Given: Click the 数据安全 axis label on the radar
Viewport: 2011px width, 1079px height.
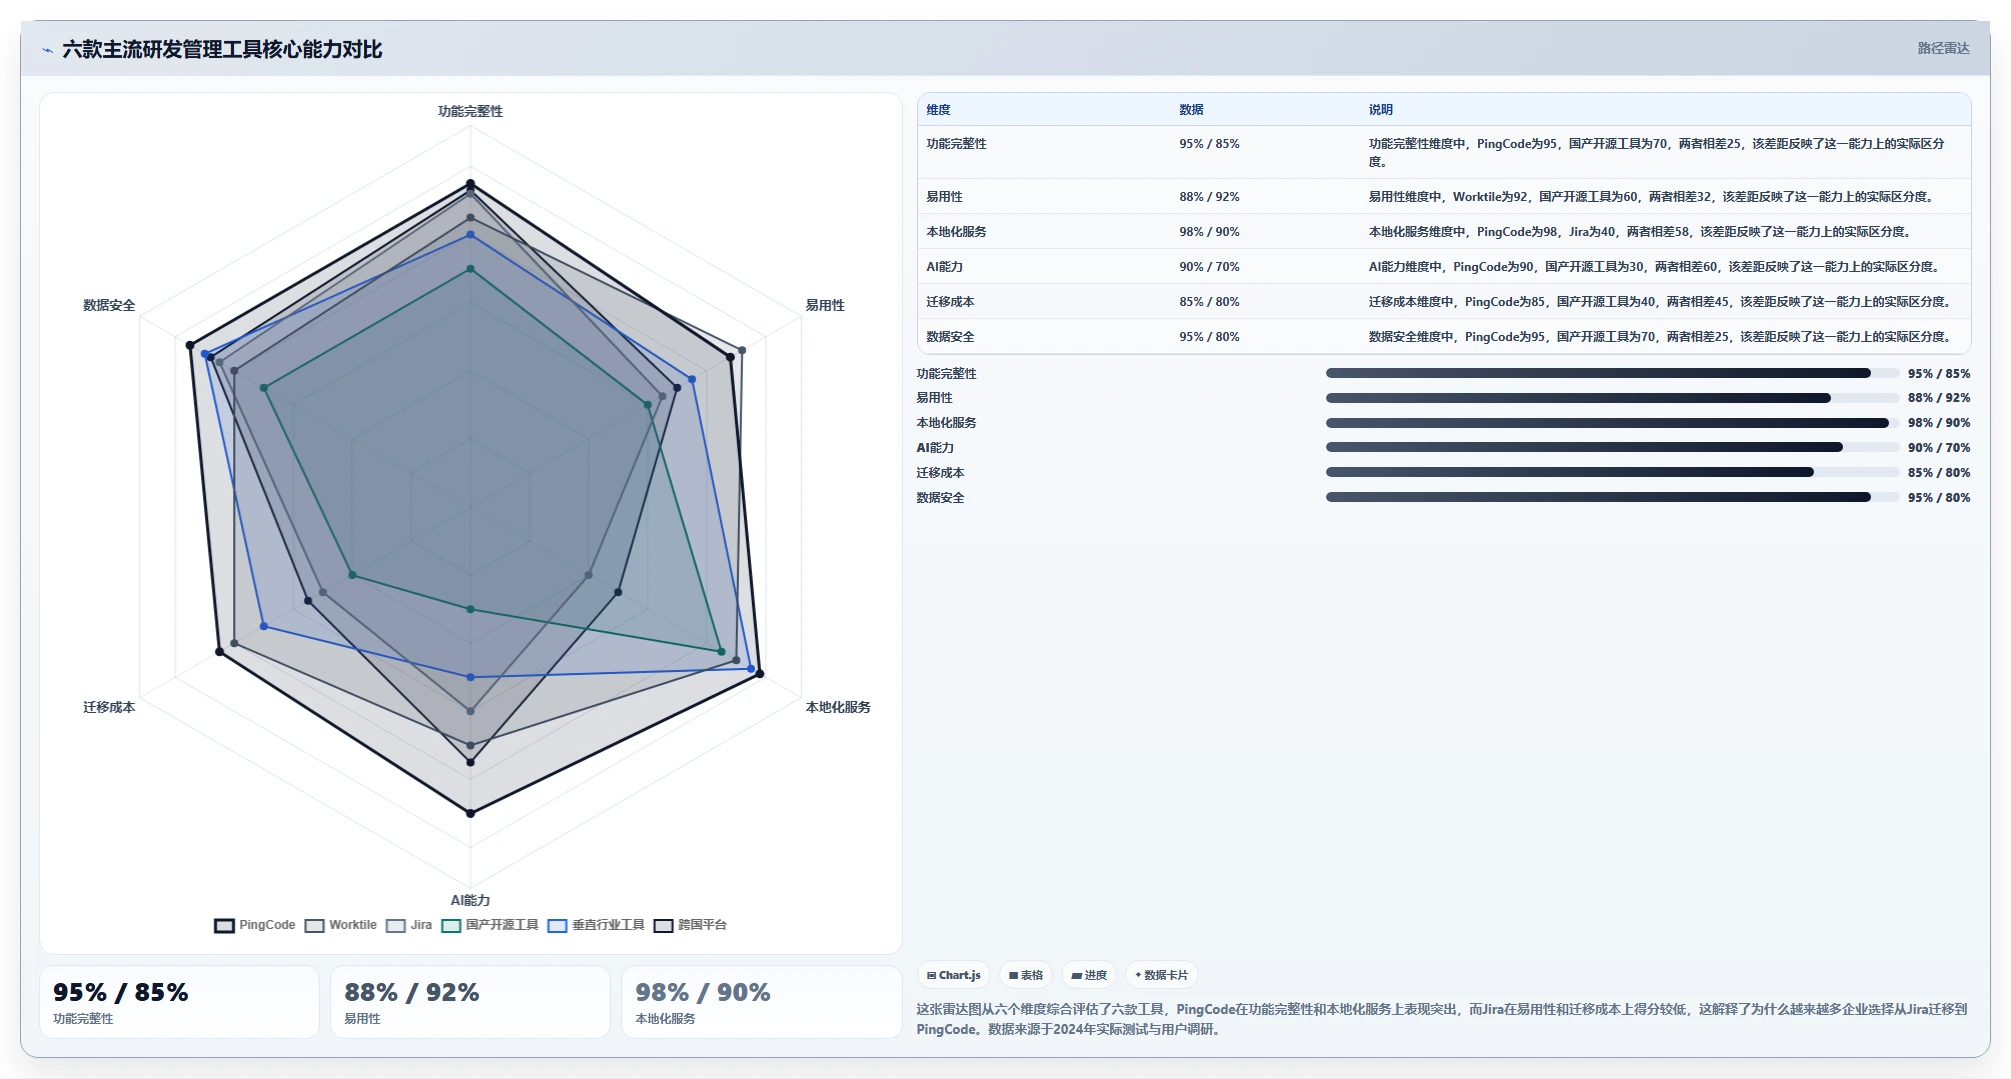Looking at the screenshot, I should point(109,305).
